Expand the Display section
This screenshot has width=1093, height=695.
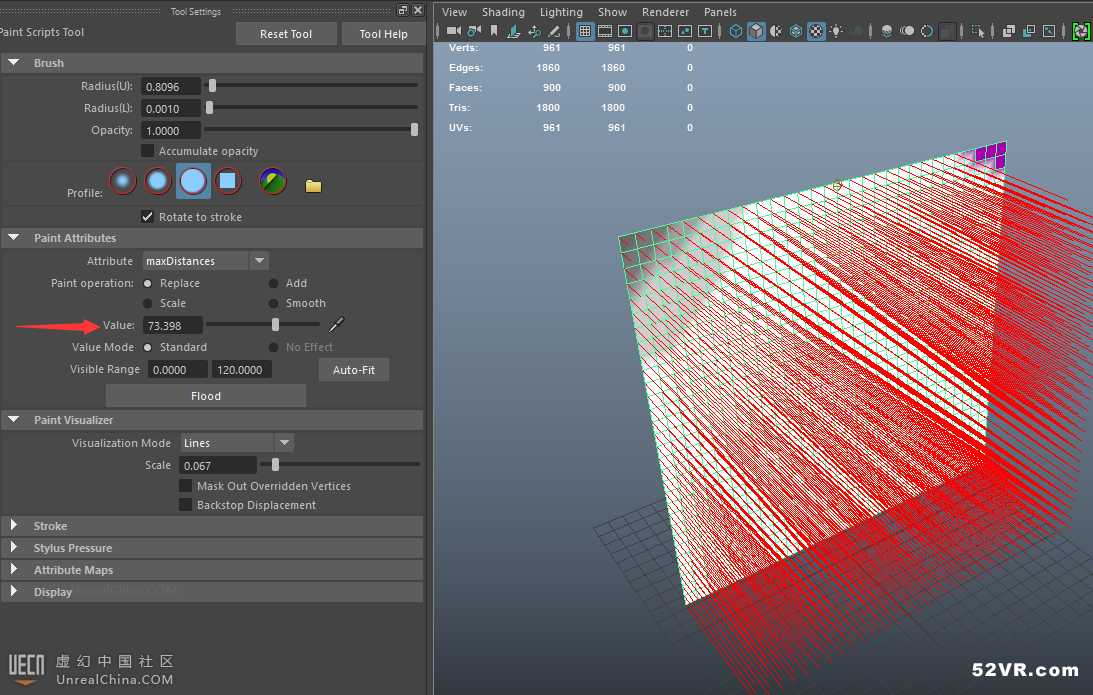pos(13,591)
